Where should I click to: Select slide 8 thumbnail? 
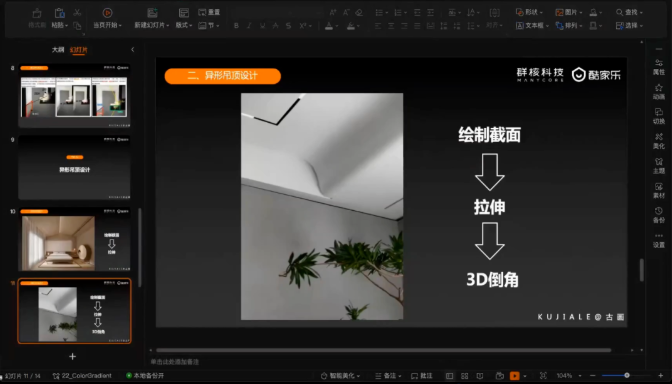coord(74,96)
